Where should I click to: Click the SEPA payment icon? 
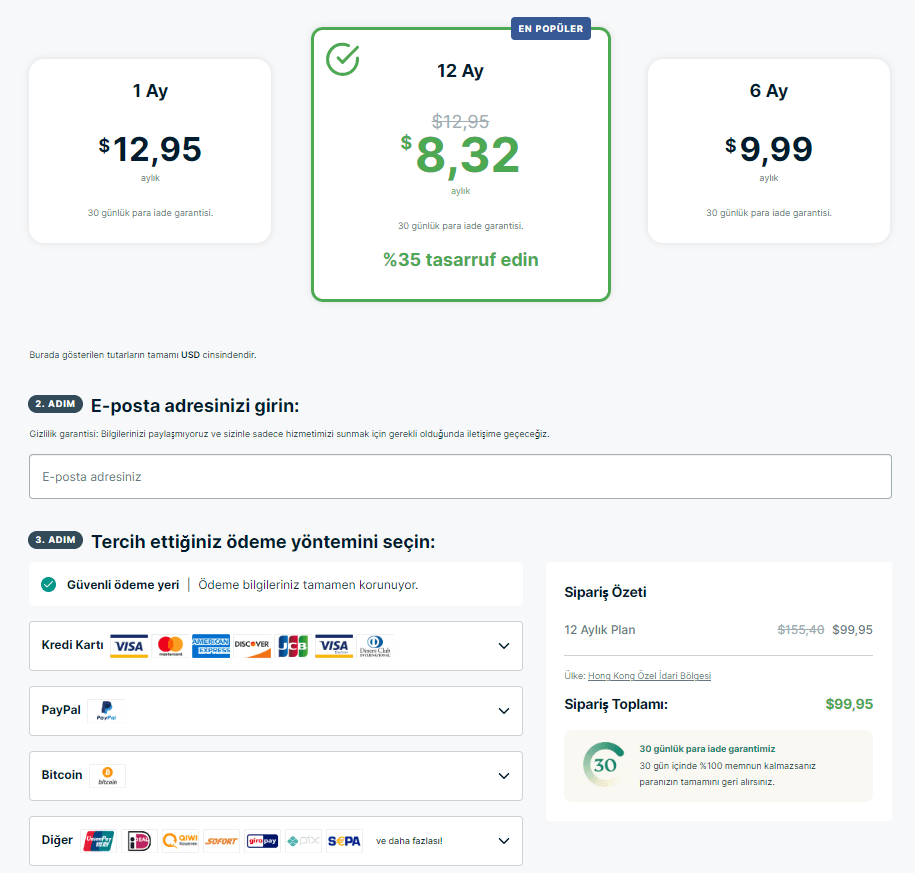(x=344, y=841)
